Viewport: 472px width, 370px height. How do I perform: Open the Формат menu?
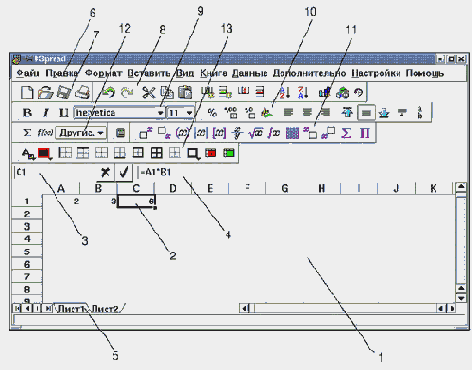(x=104, y=73)
